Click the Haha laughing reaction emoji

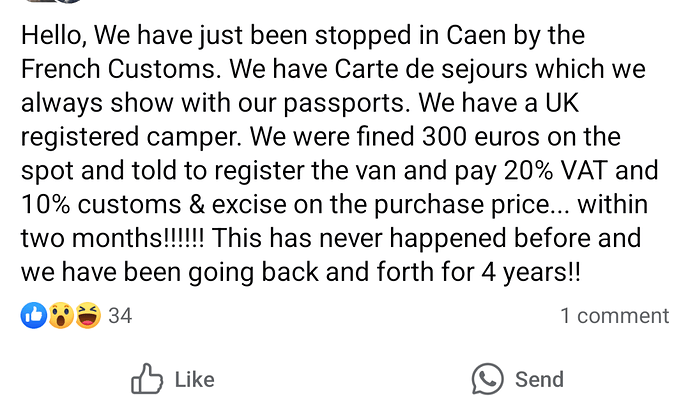(88, 316)
